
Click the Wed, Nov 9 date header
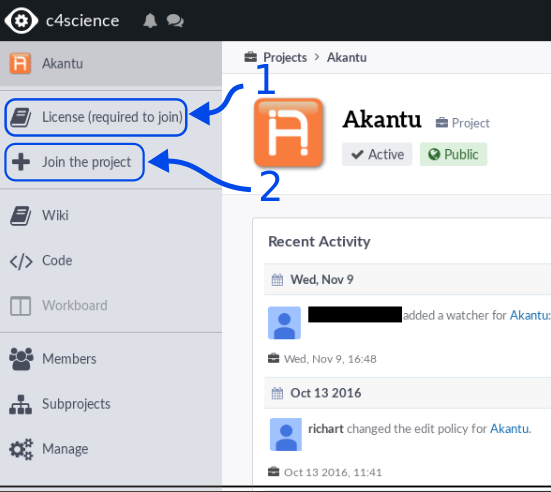point(322,280)
